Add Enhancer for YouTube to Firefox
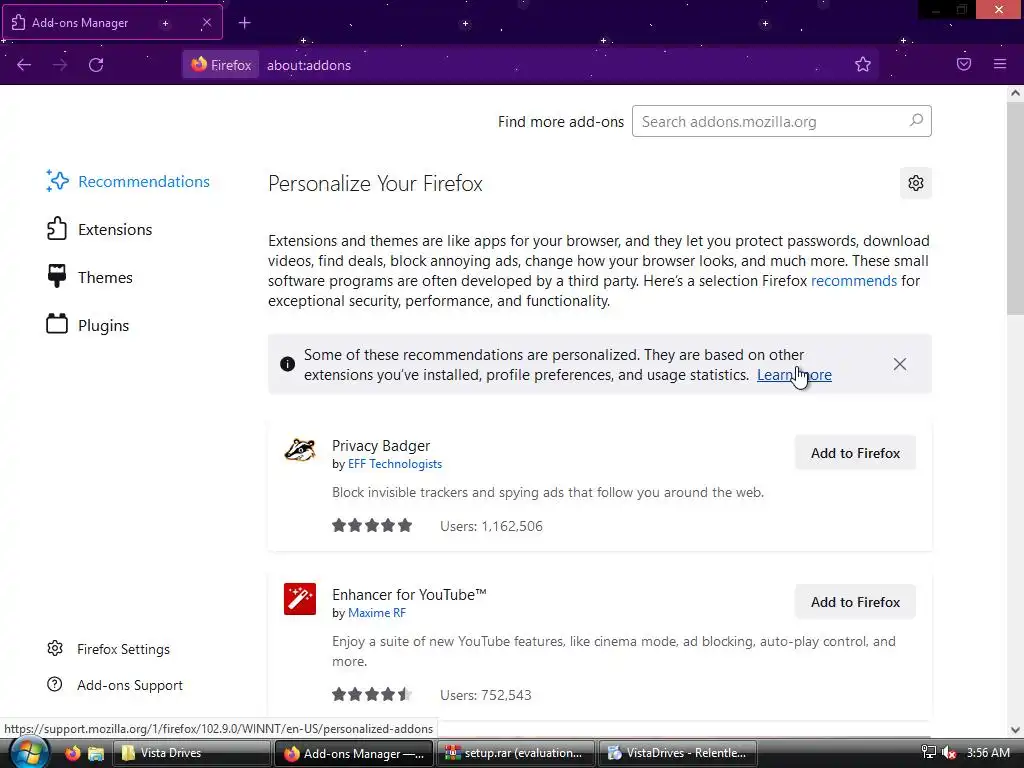The image size is (1024, 768). (x=855, y=602)
